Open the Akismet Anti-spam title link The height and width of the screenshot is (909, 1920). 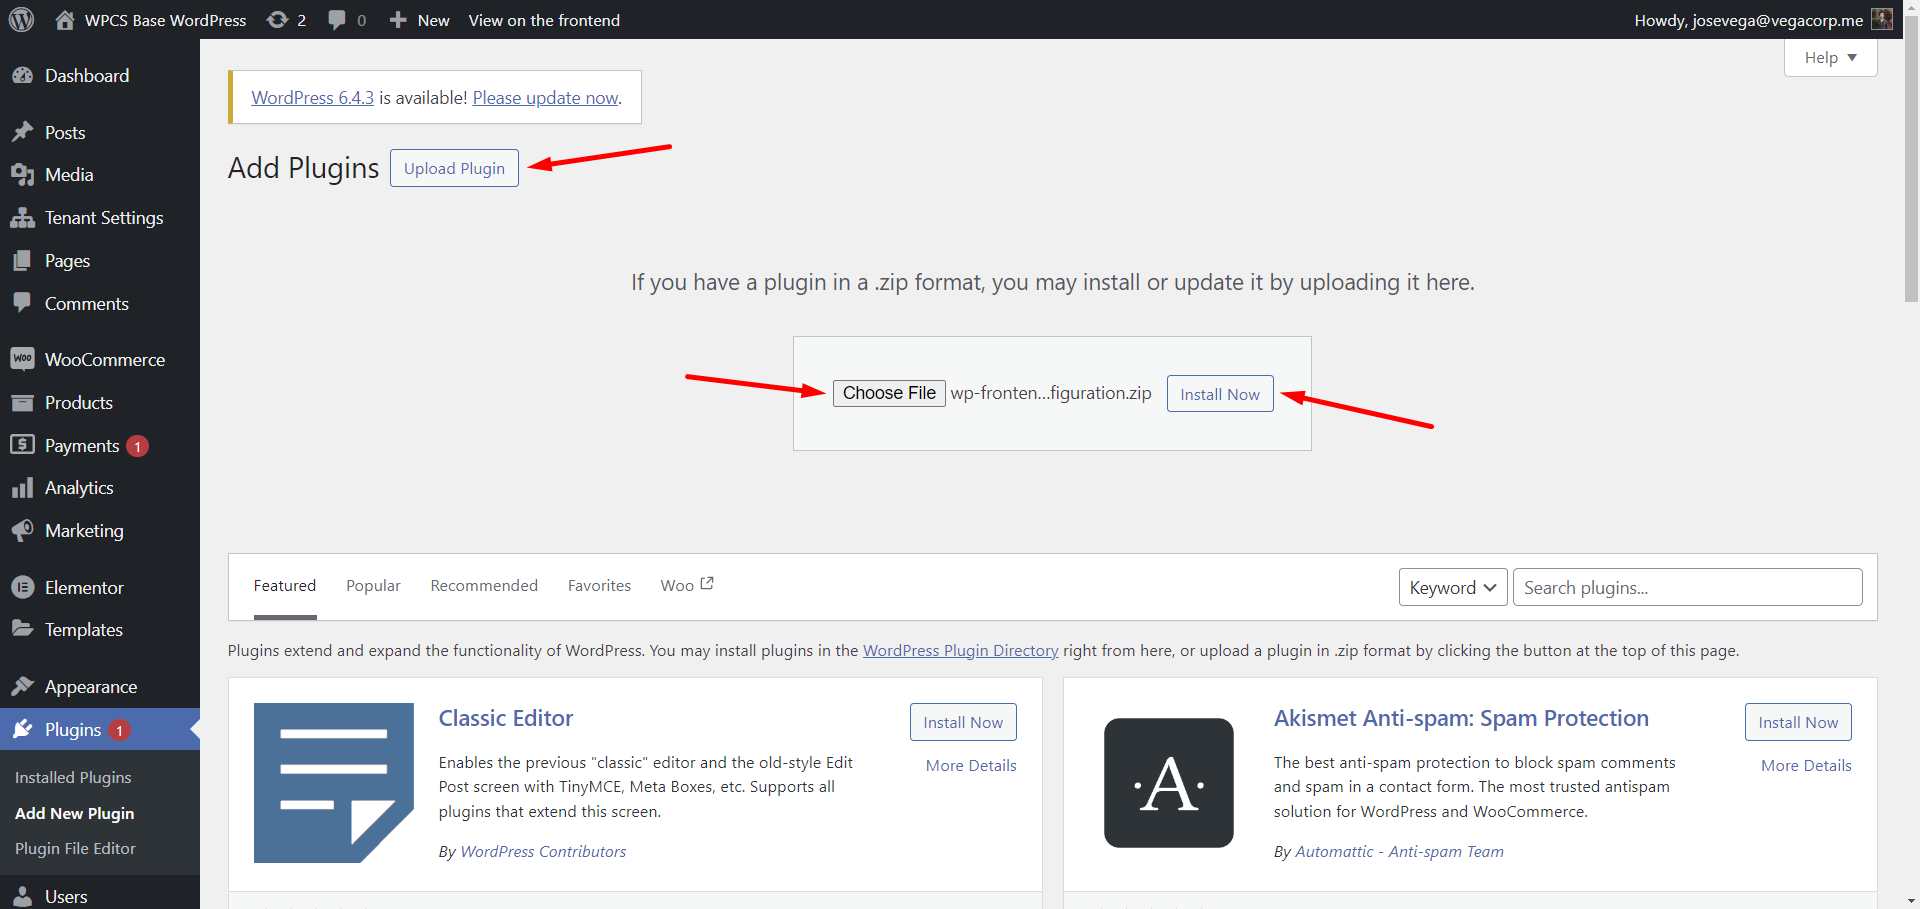[x=1461, y=718]
